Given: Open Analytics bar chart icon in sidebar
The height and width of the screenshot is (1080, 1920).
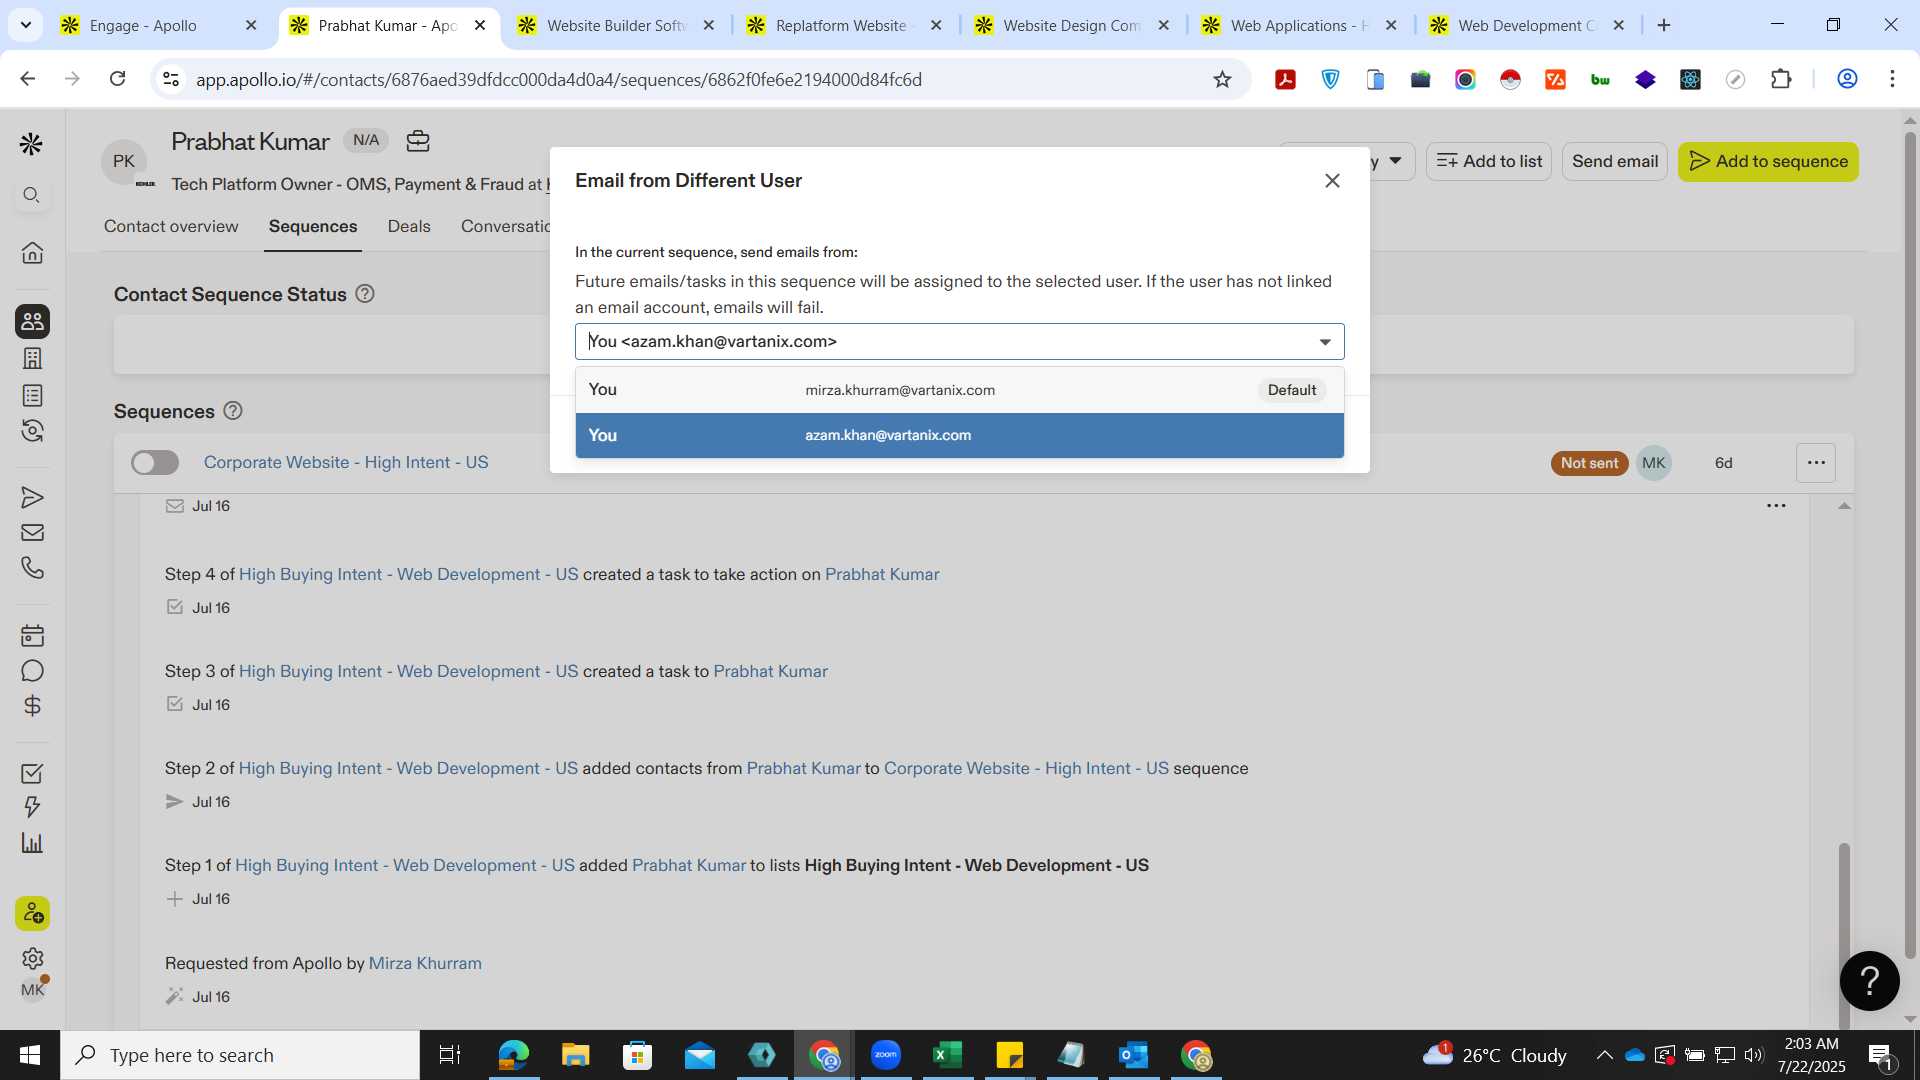Looking at the screenshot, I should [32, 842].
